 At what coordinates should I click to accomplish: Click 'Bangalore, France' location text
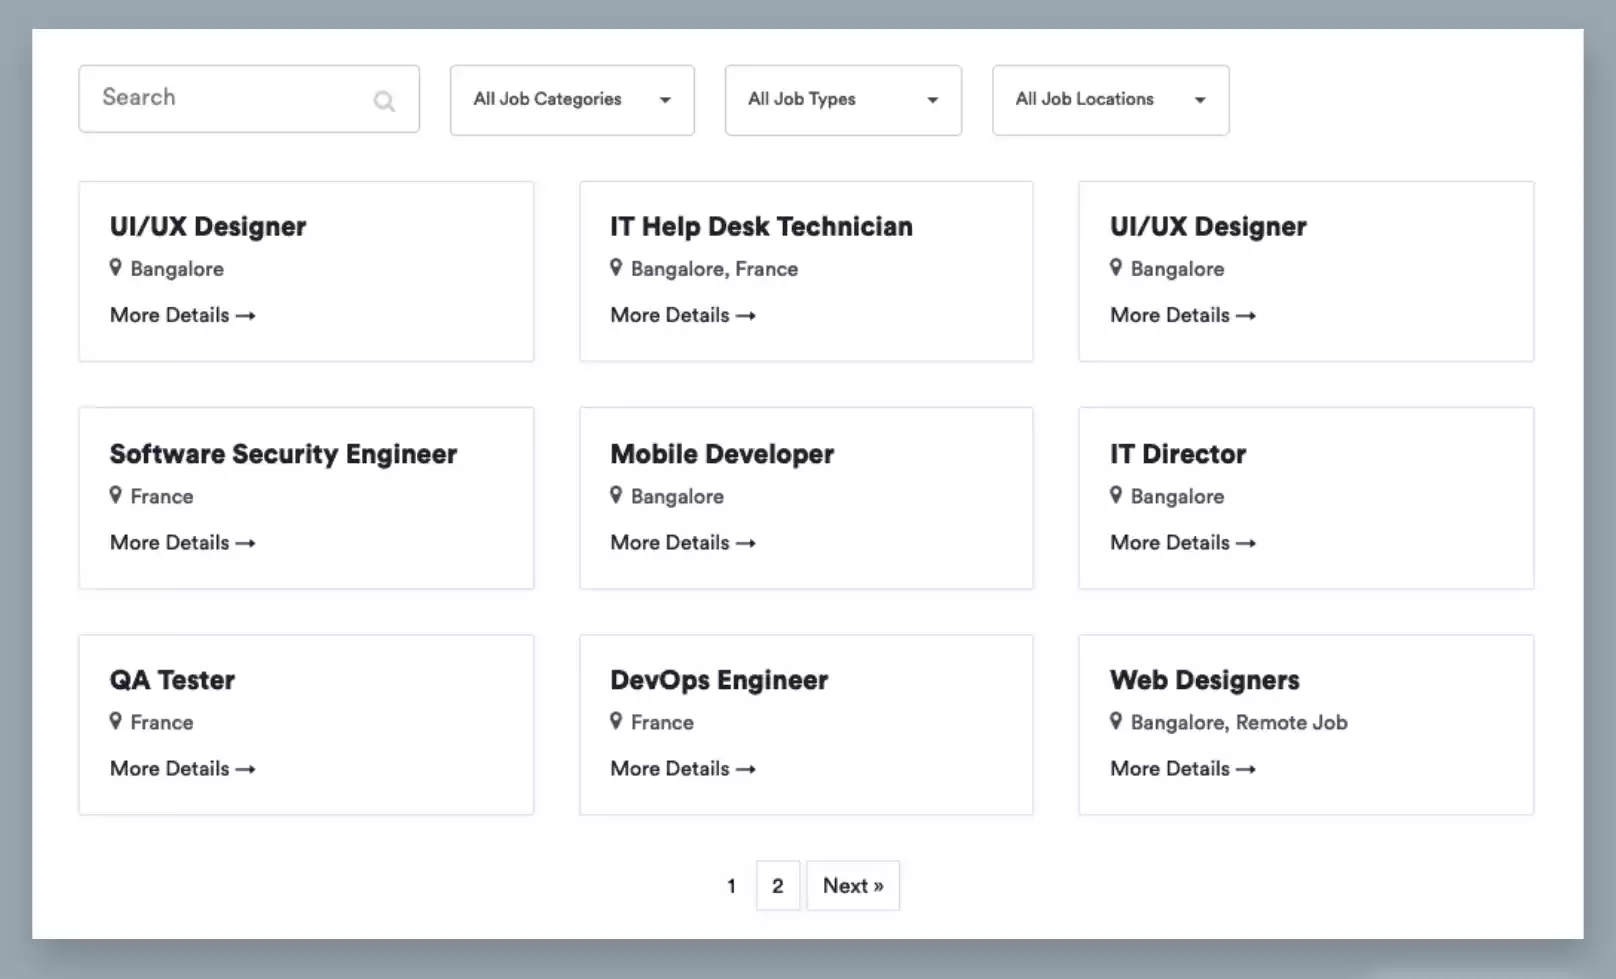click(714, 269)
